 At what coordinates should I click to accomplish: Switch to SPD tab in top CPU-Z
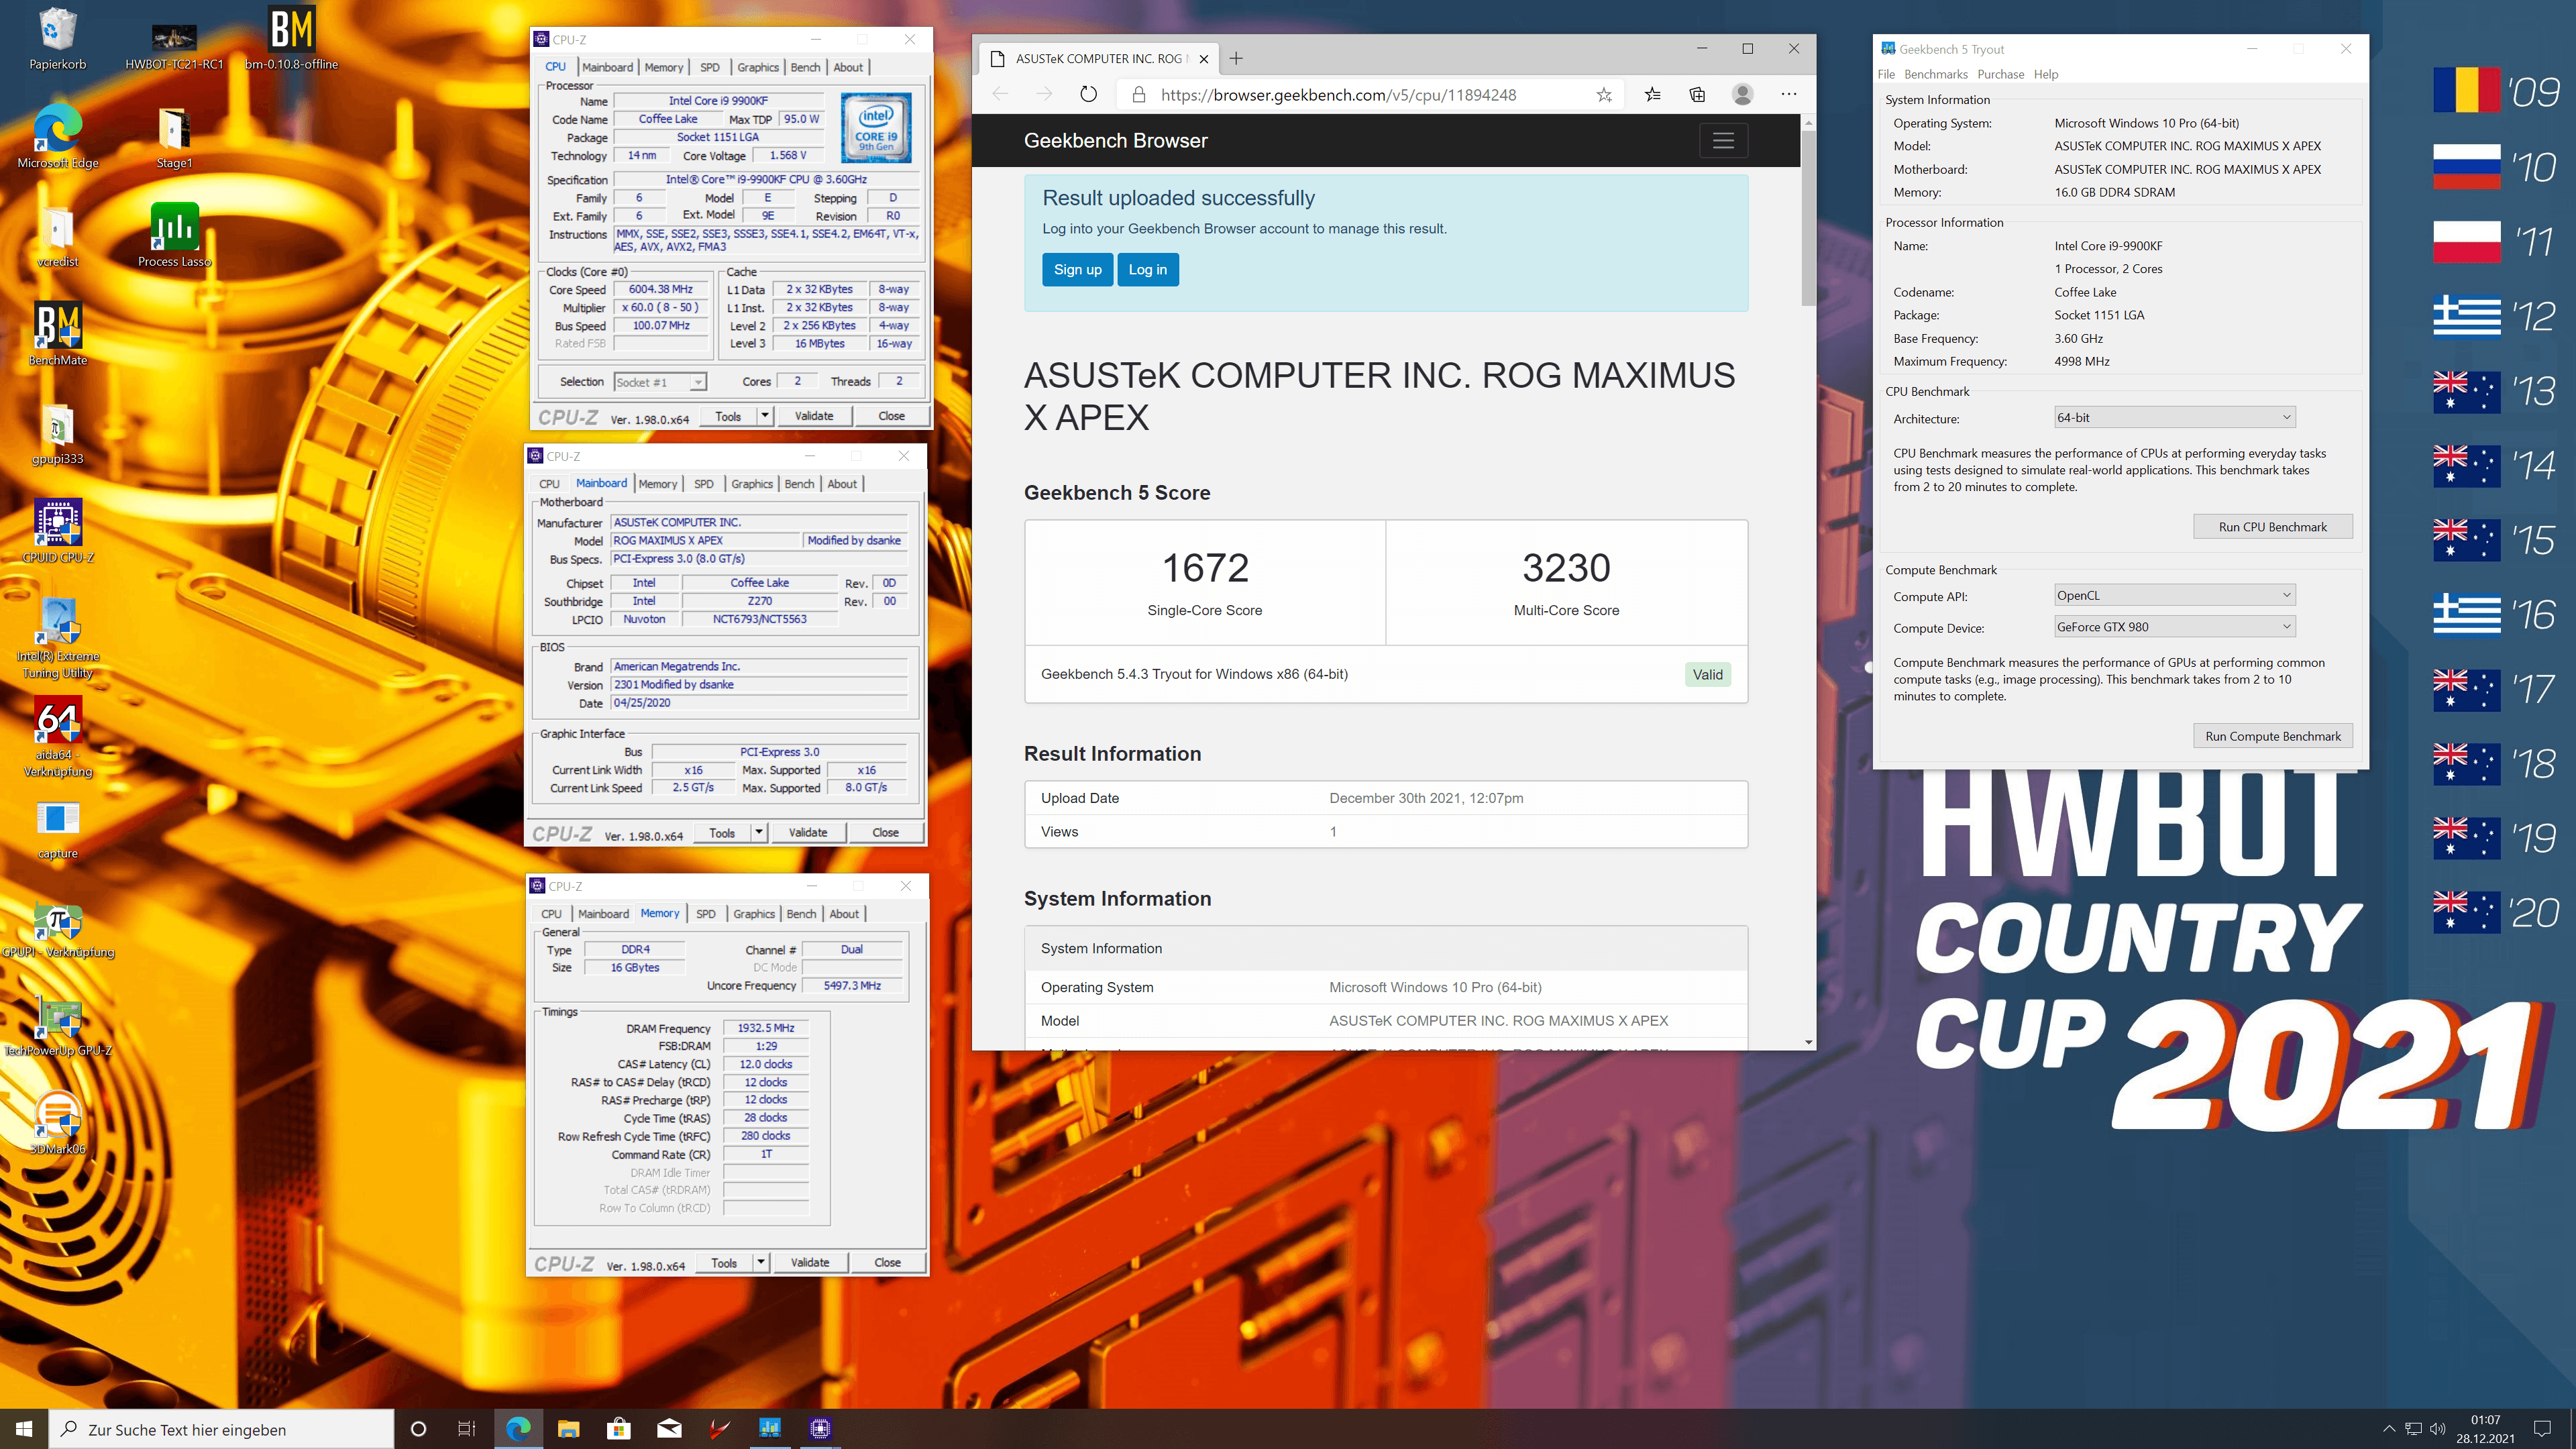pyautogui.click(x=710, y=67)
